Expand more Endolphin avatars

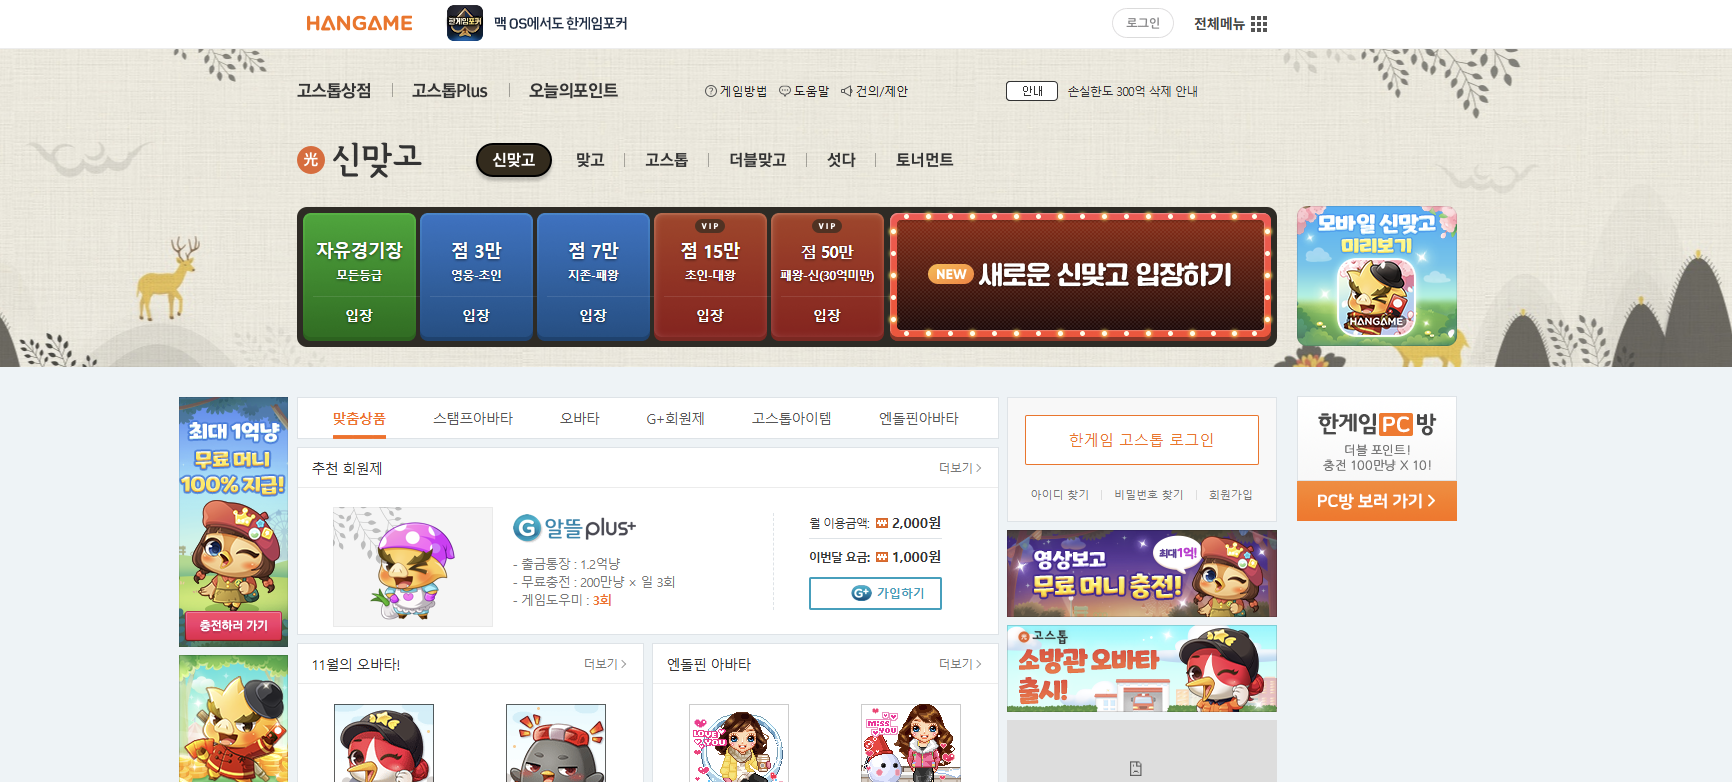point(959,664)
